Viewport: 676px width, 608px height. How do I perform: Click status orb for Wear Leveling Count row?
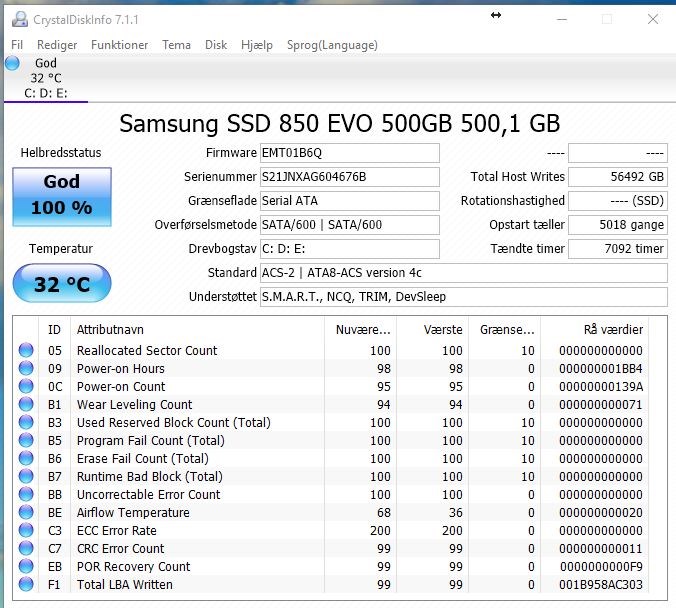(26, 404)
